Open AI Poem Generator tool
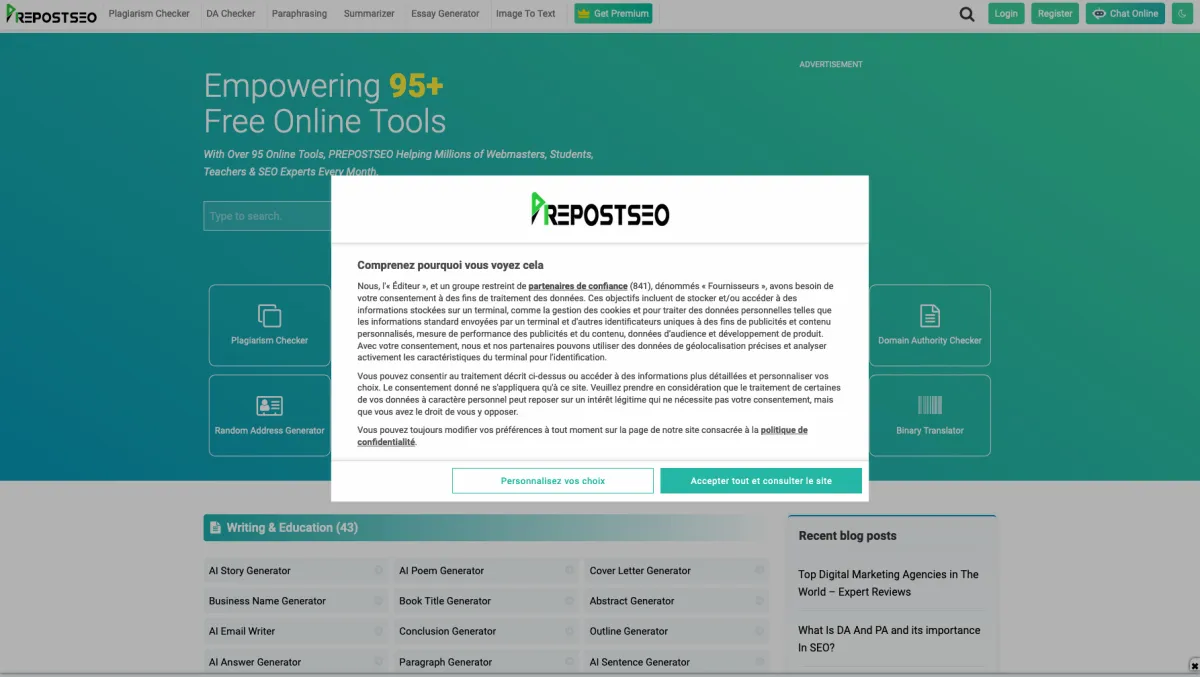Screen dimensions: 1200x677 [x=441, y=571]
